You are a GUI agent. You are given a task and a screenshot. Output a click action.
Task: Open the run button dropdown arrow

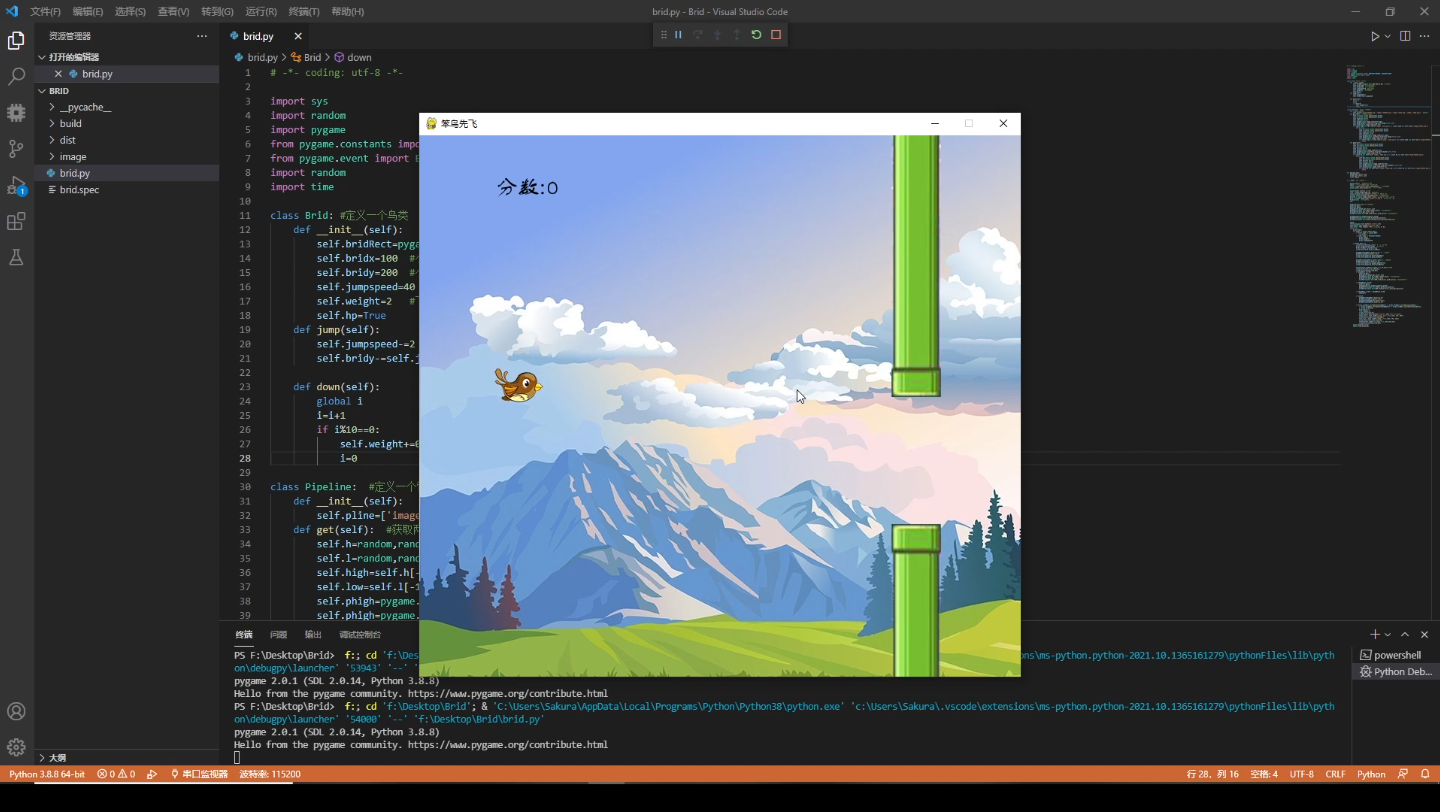click(1388, 36)
